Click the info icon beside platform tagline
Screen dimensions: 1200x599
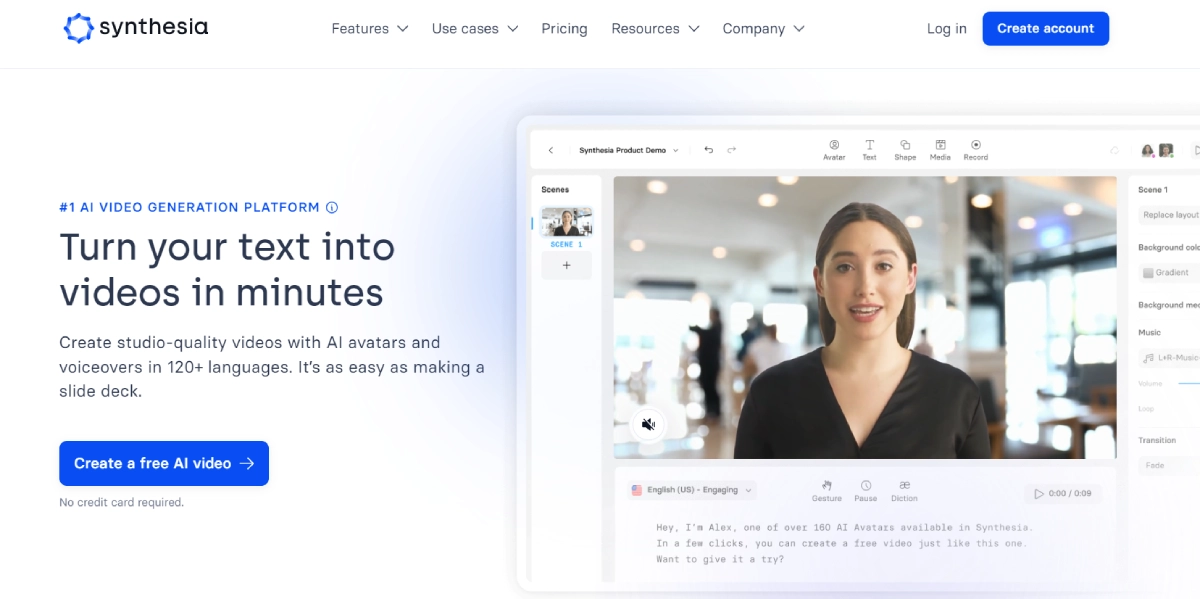point(332,208)
